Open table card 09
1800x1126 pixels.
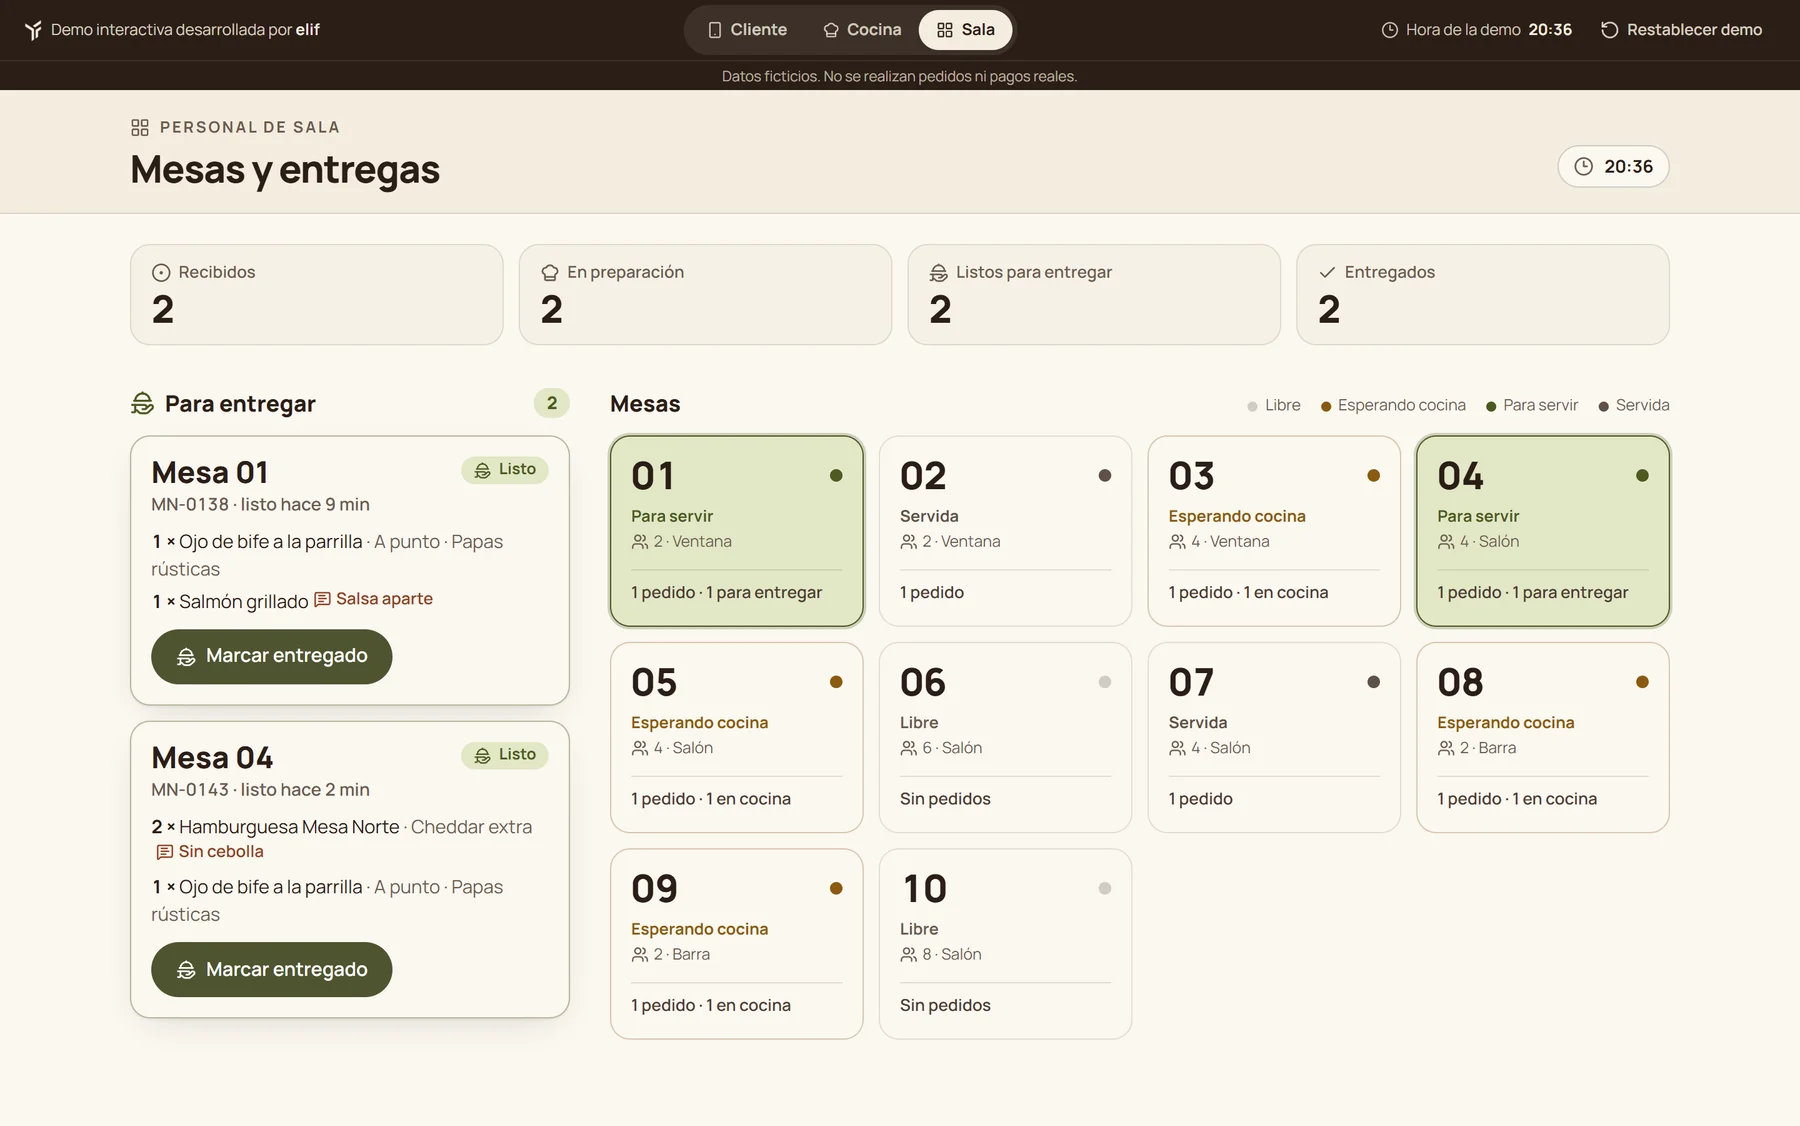click(737, 944)
